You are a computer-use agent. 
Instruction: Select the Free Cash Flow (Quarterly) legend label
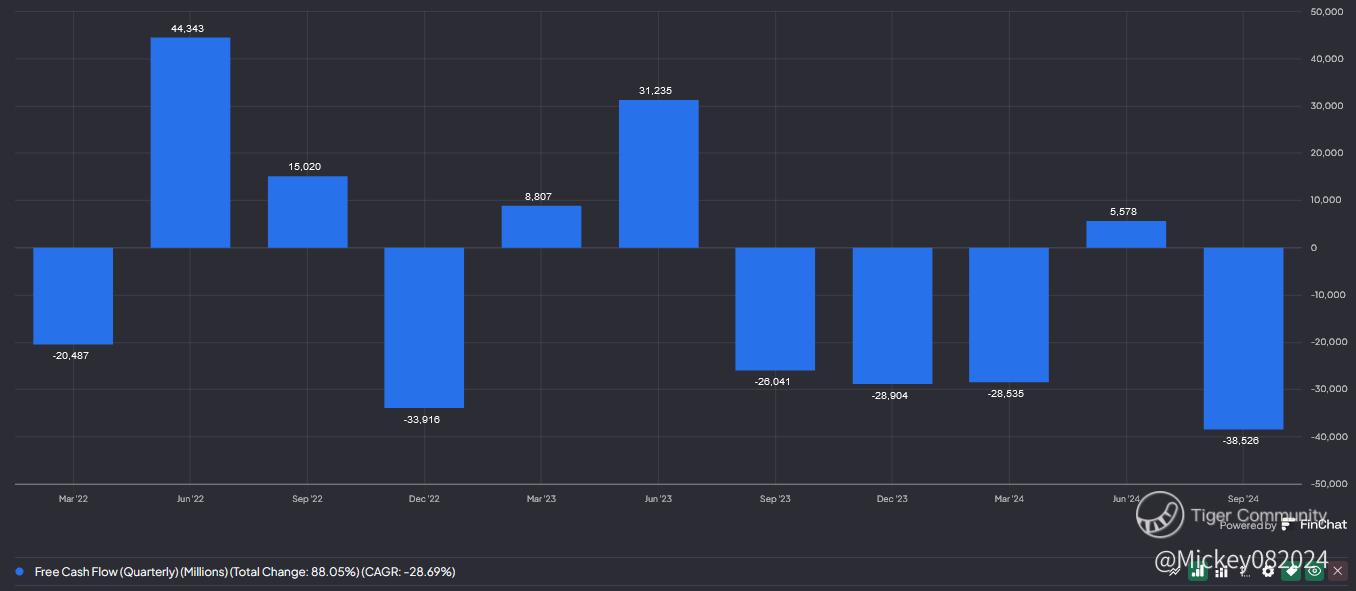[245, 572]
